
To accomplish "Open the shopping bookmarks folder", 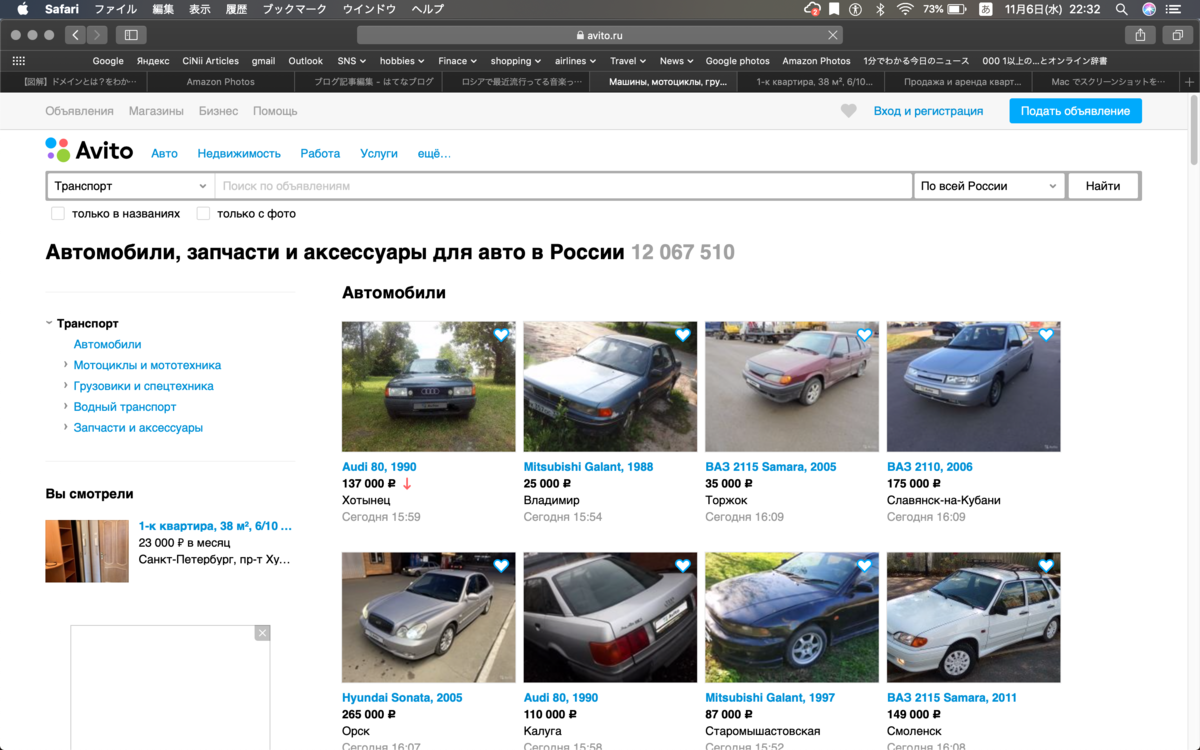I will [x=515, y=61].
